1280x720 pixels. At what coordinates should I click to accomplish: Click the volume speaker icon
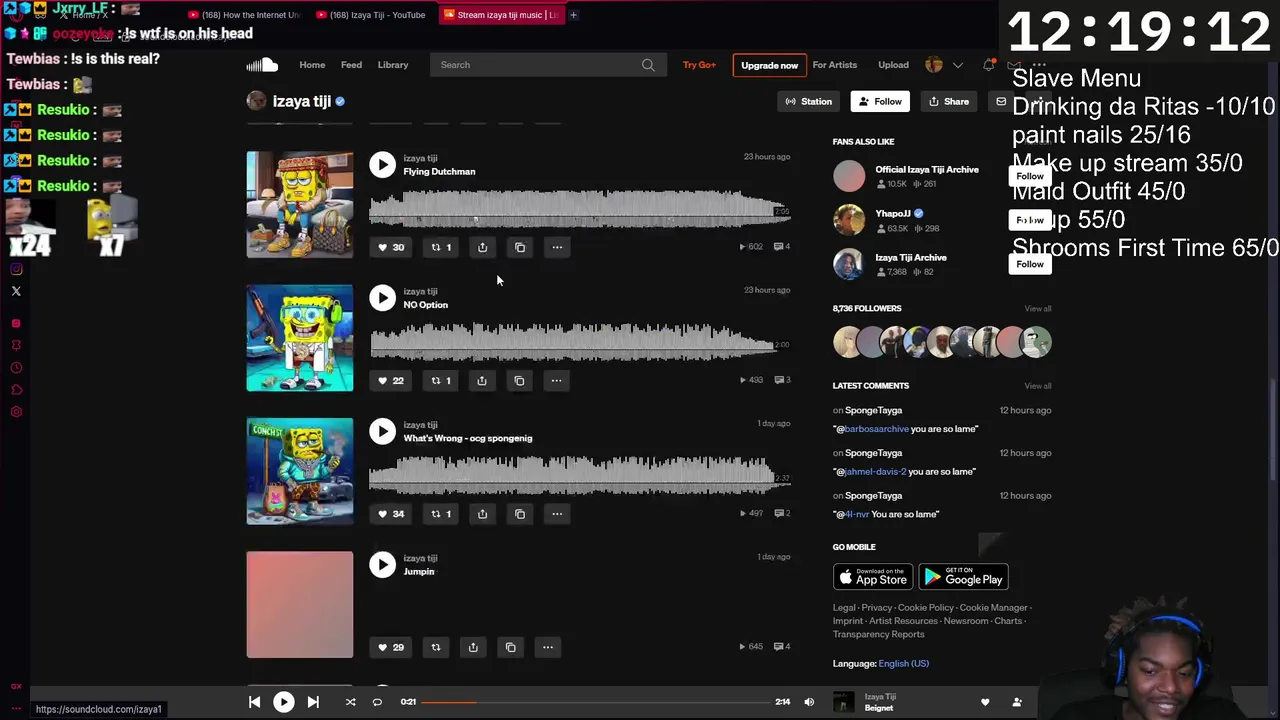(809, 702)
